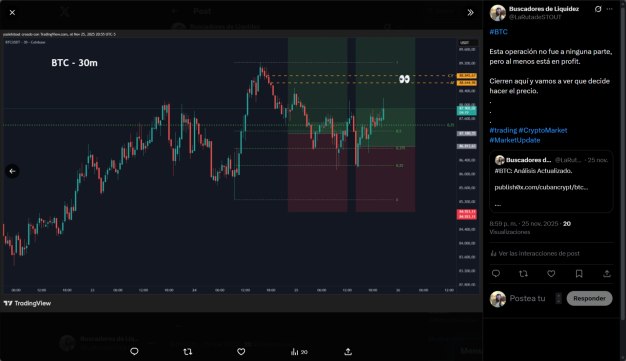The image size is (626, 361).
Task: Click the Responder button
Action: (589, 298)
